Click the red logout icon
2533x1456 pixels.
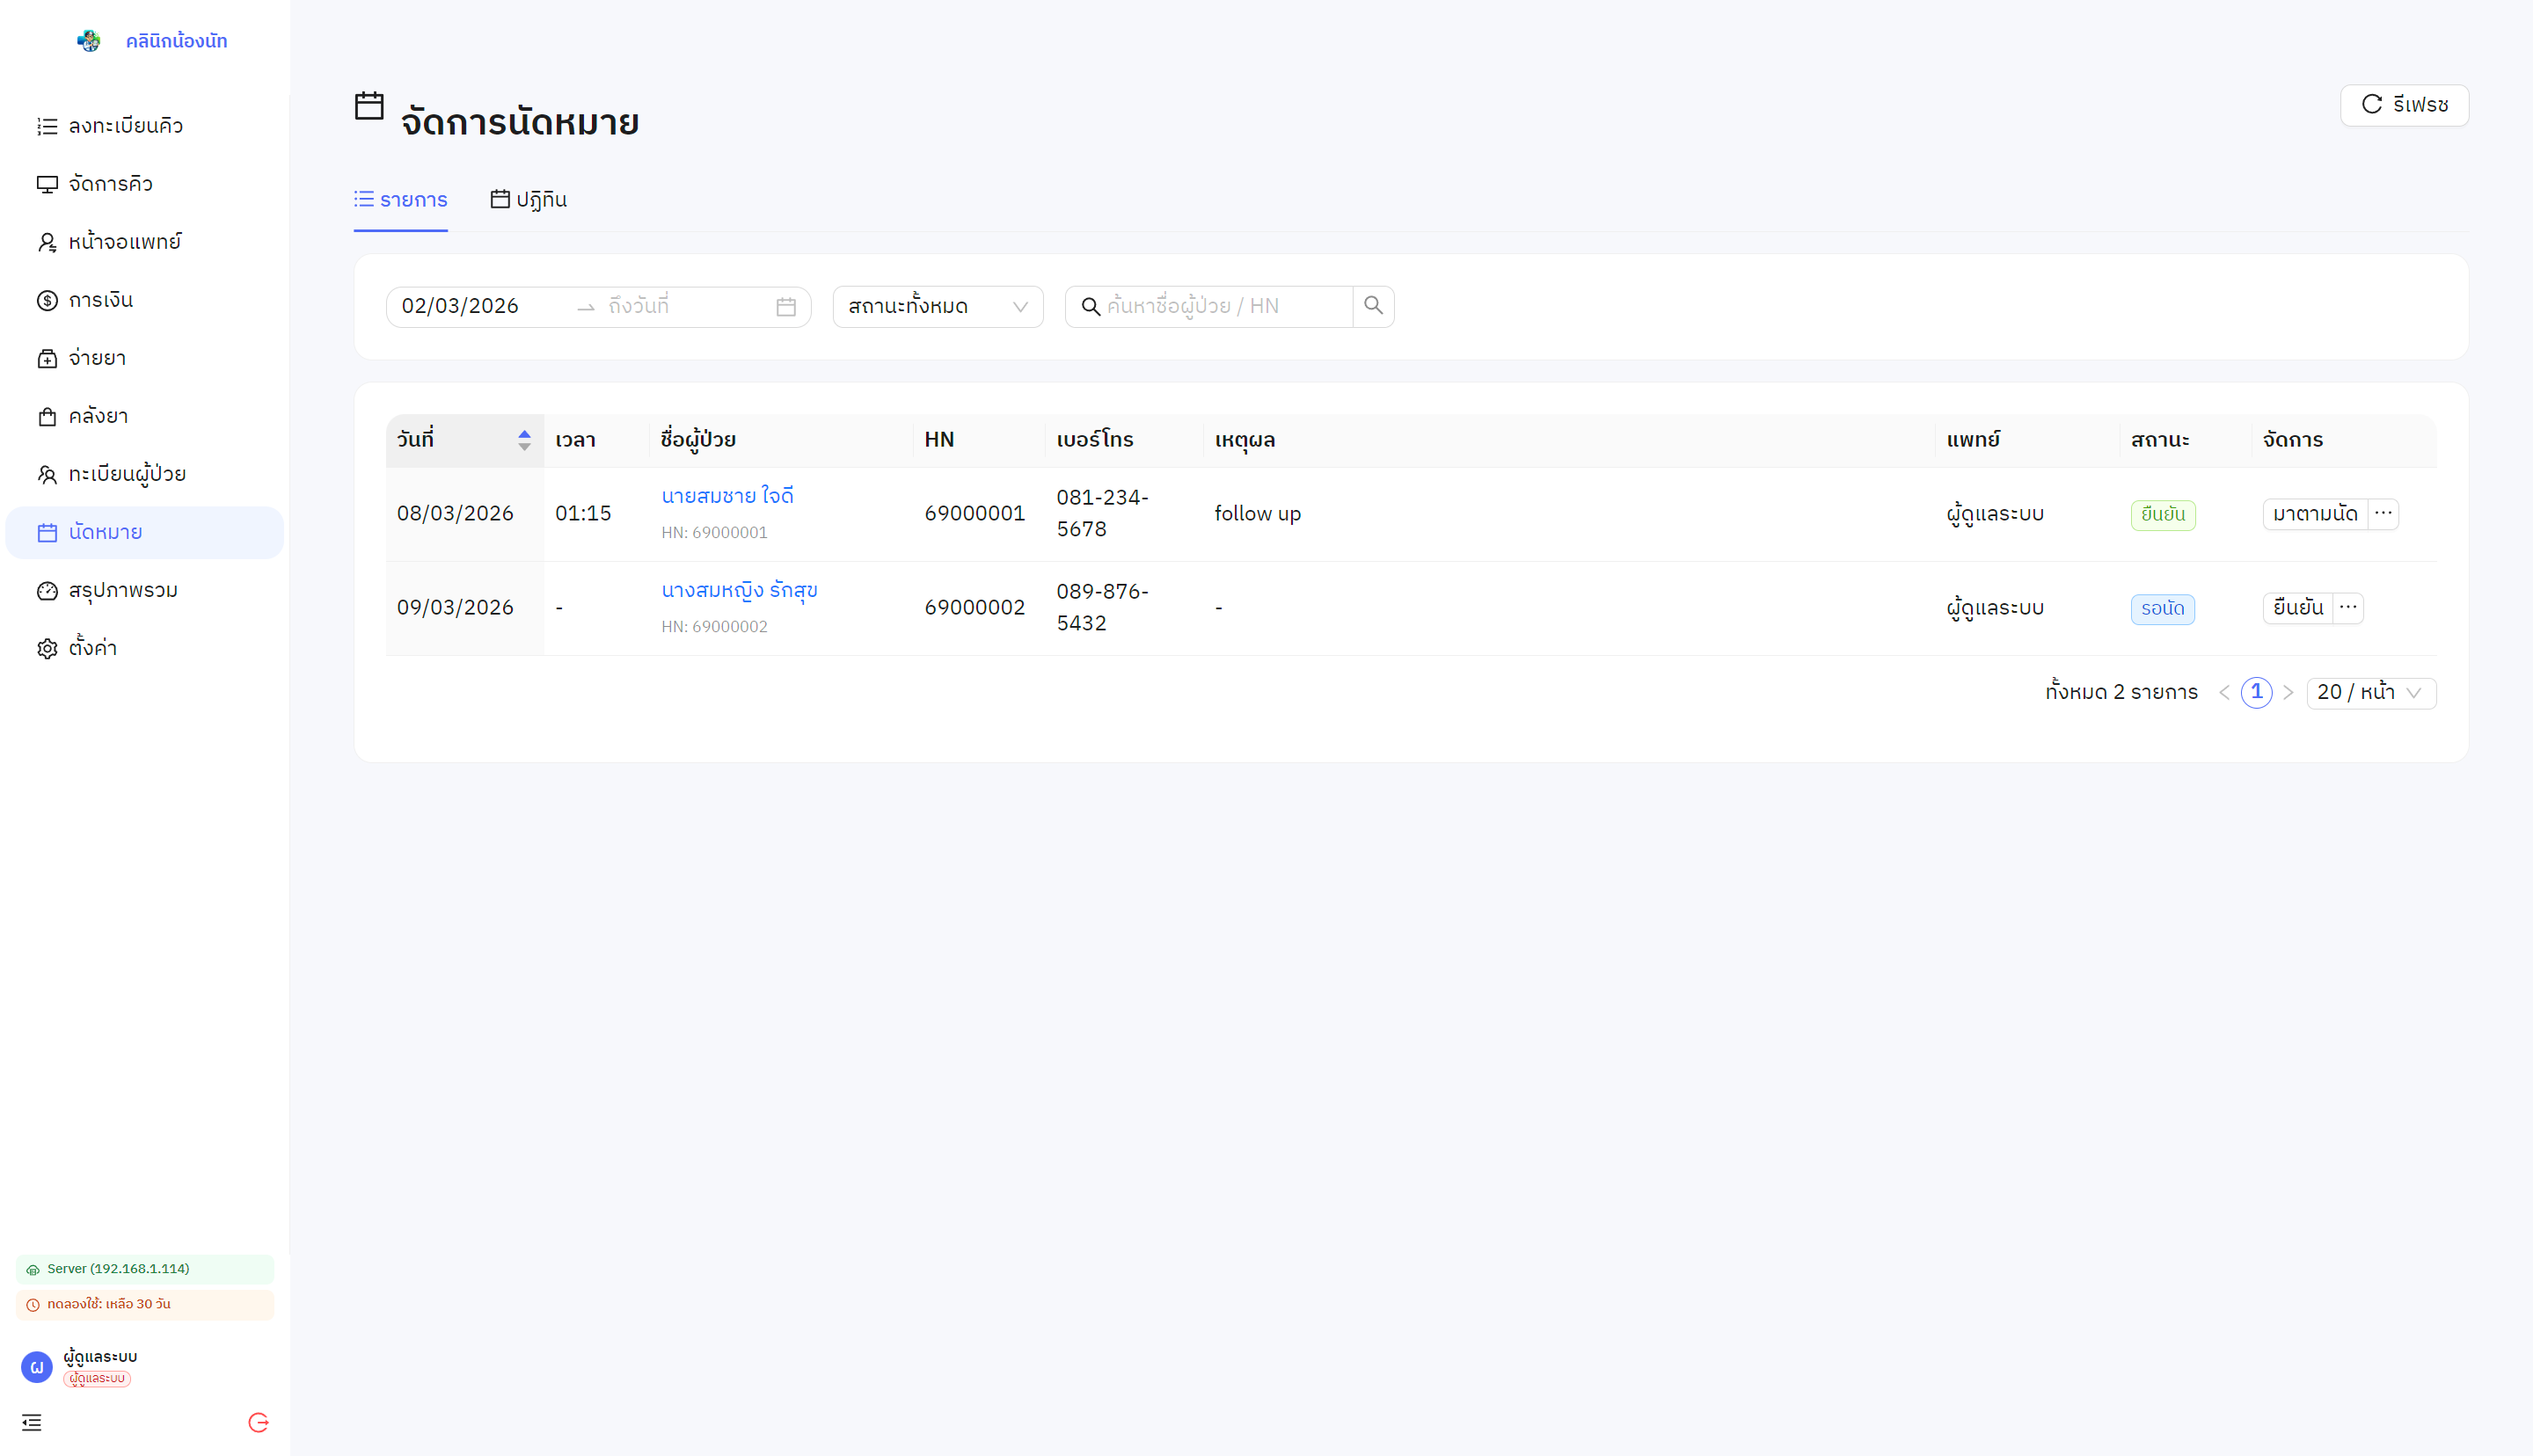(258, 1422)
